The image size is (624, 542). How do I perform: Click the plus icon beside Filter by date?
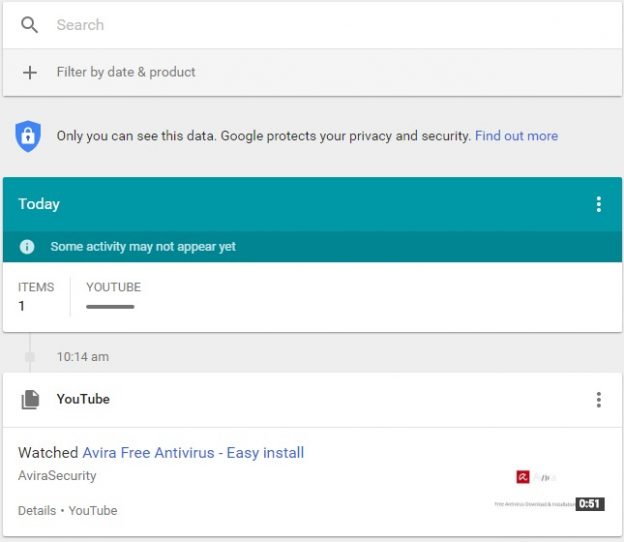29,72
